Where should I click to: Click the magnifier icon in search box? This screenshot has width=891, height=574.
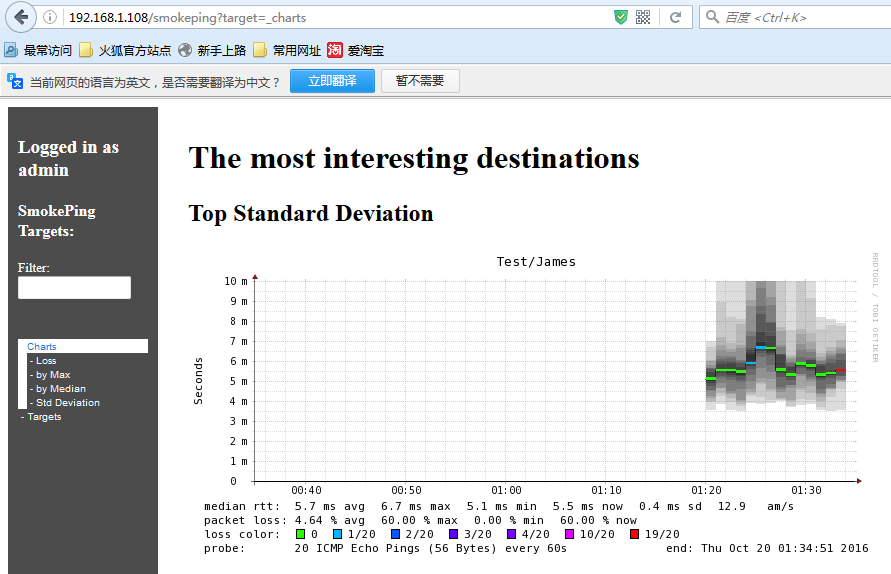[711, 18]
